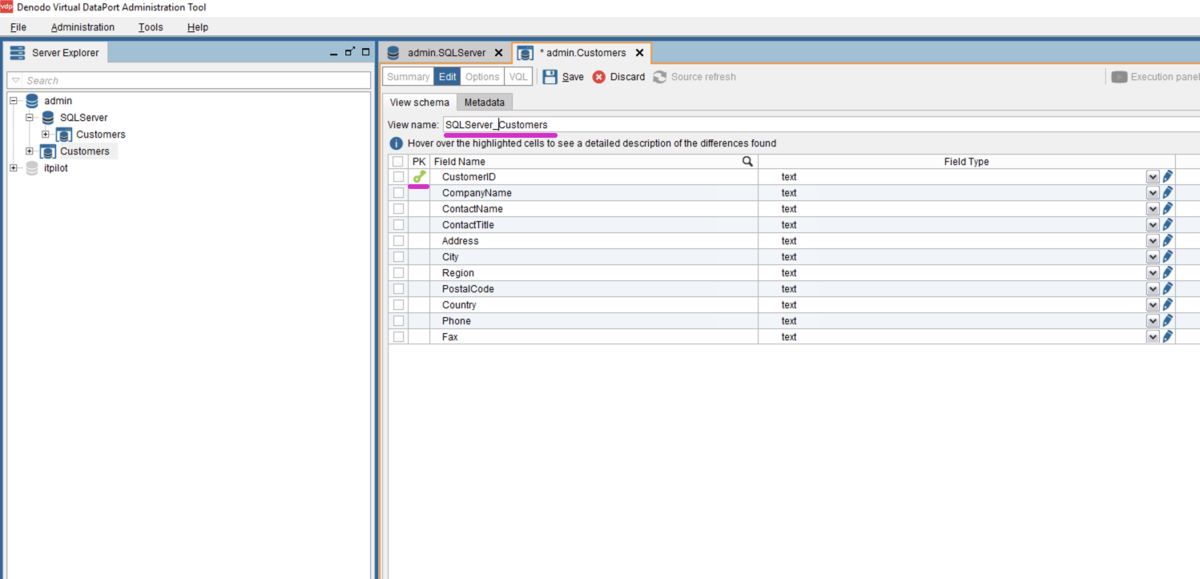Screen dimensions: 1200x579
Task: Open the Tools menu
Action: [151, 27]
